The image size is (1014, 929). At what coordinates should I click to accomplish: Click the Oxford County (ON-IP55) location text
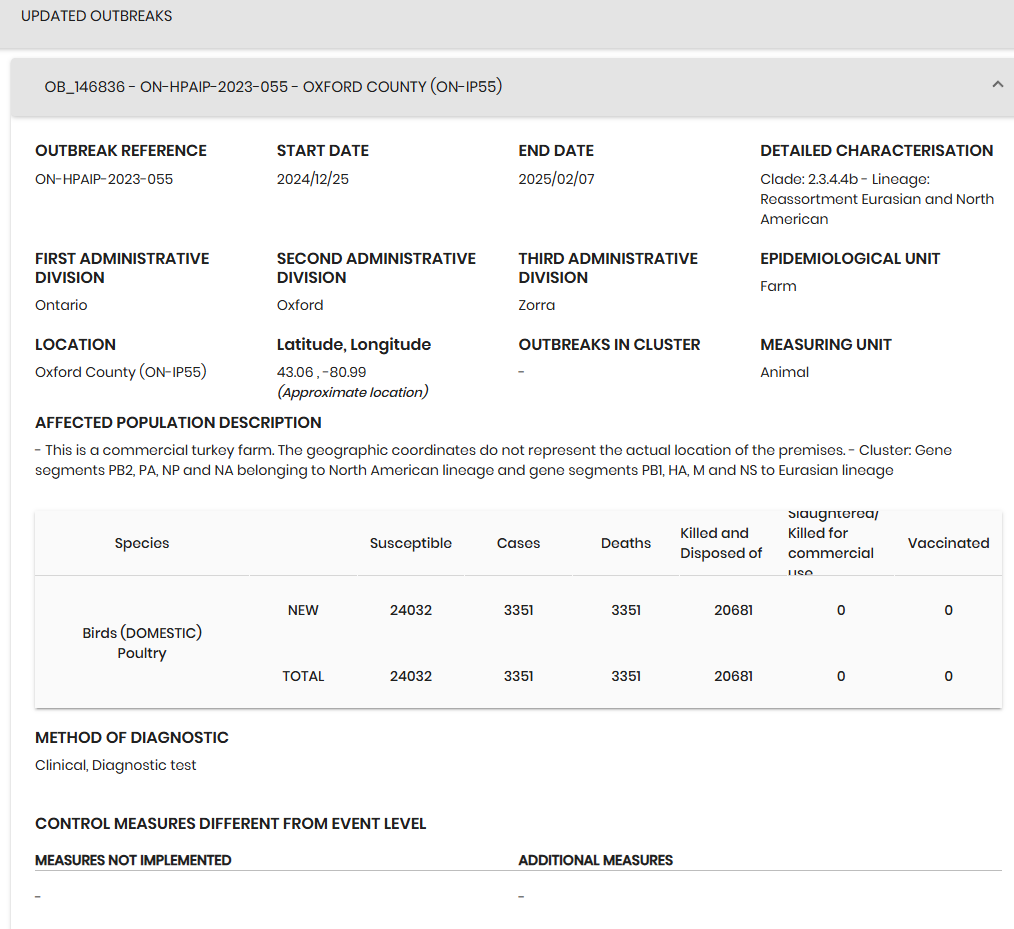[121, 372]
